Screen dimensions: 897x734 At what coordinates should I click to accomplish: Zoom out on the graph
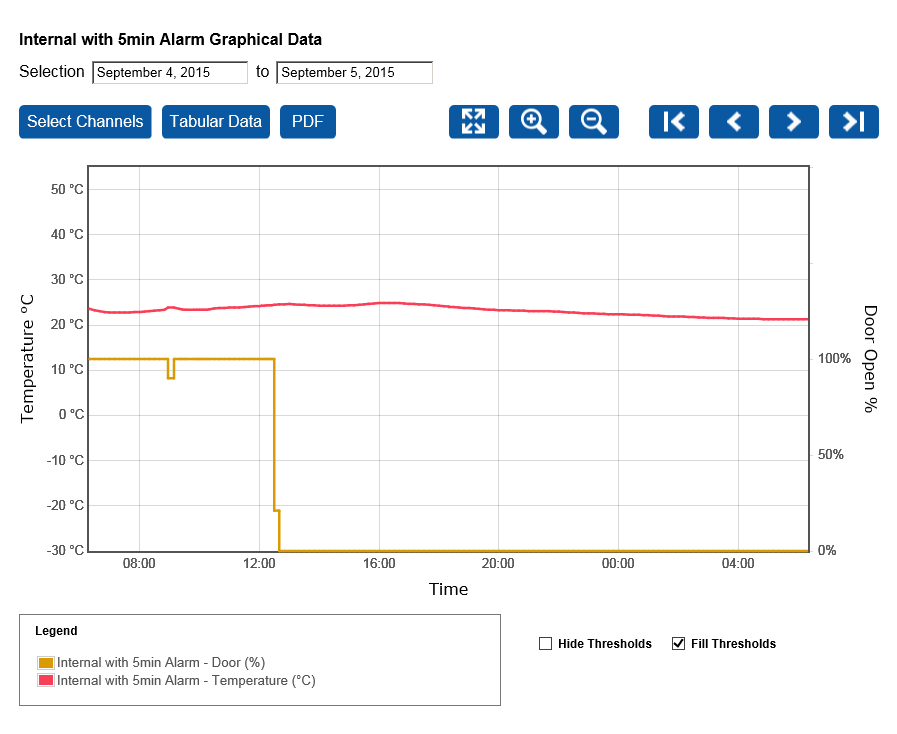[x=593, y=121]
